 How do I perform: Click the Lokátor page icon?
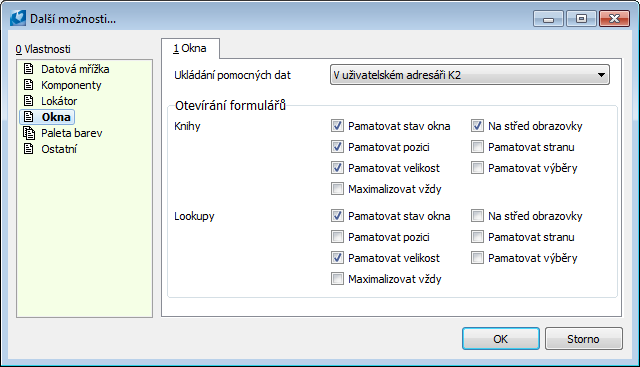(29, 100)
